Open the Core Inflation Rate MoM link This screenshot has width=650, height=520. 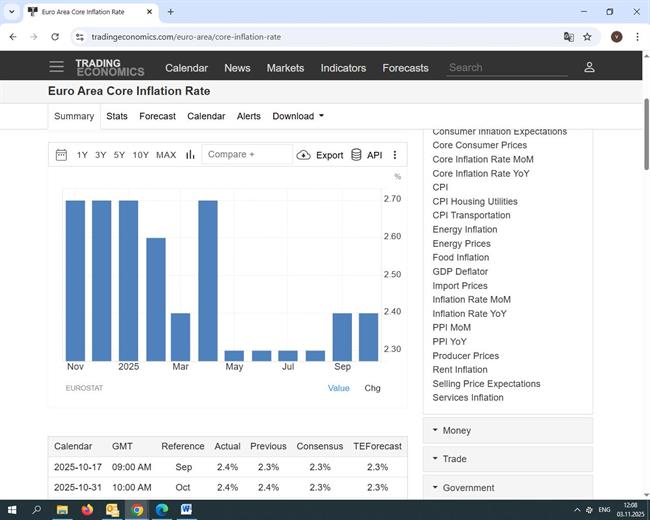(482, 159)
